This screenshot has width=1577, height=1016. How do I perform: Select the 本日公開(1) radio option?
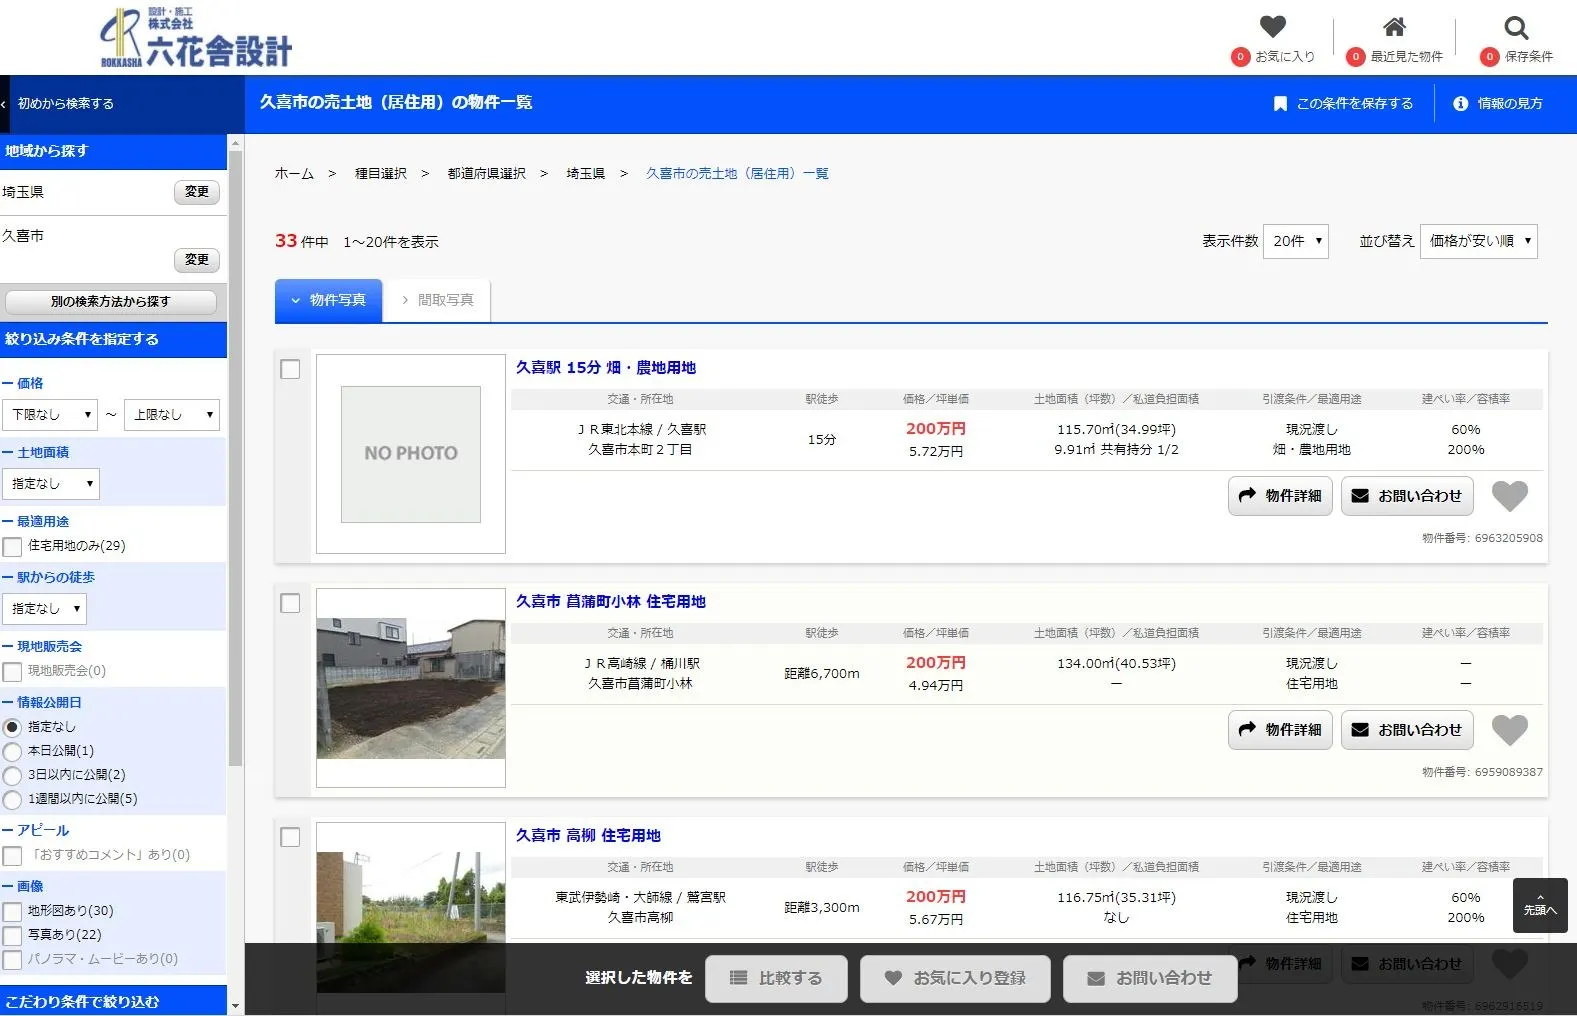point(13,752)
